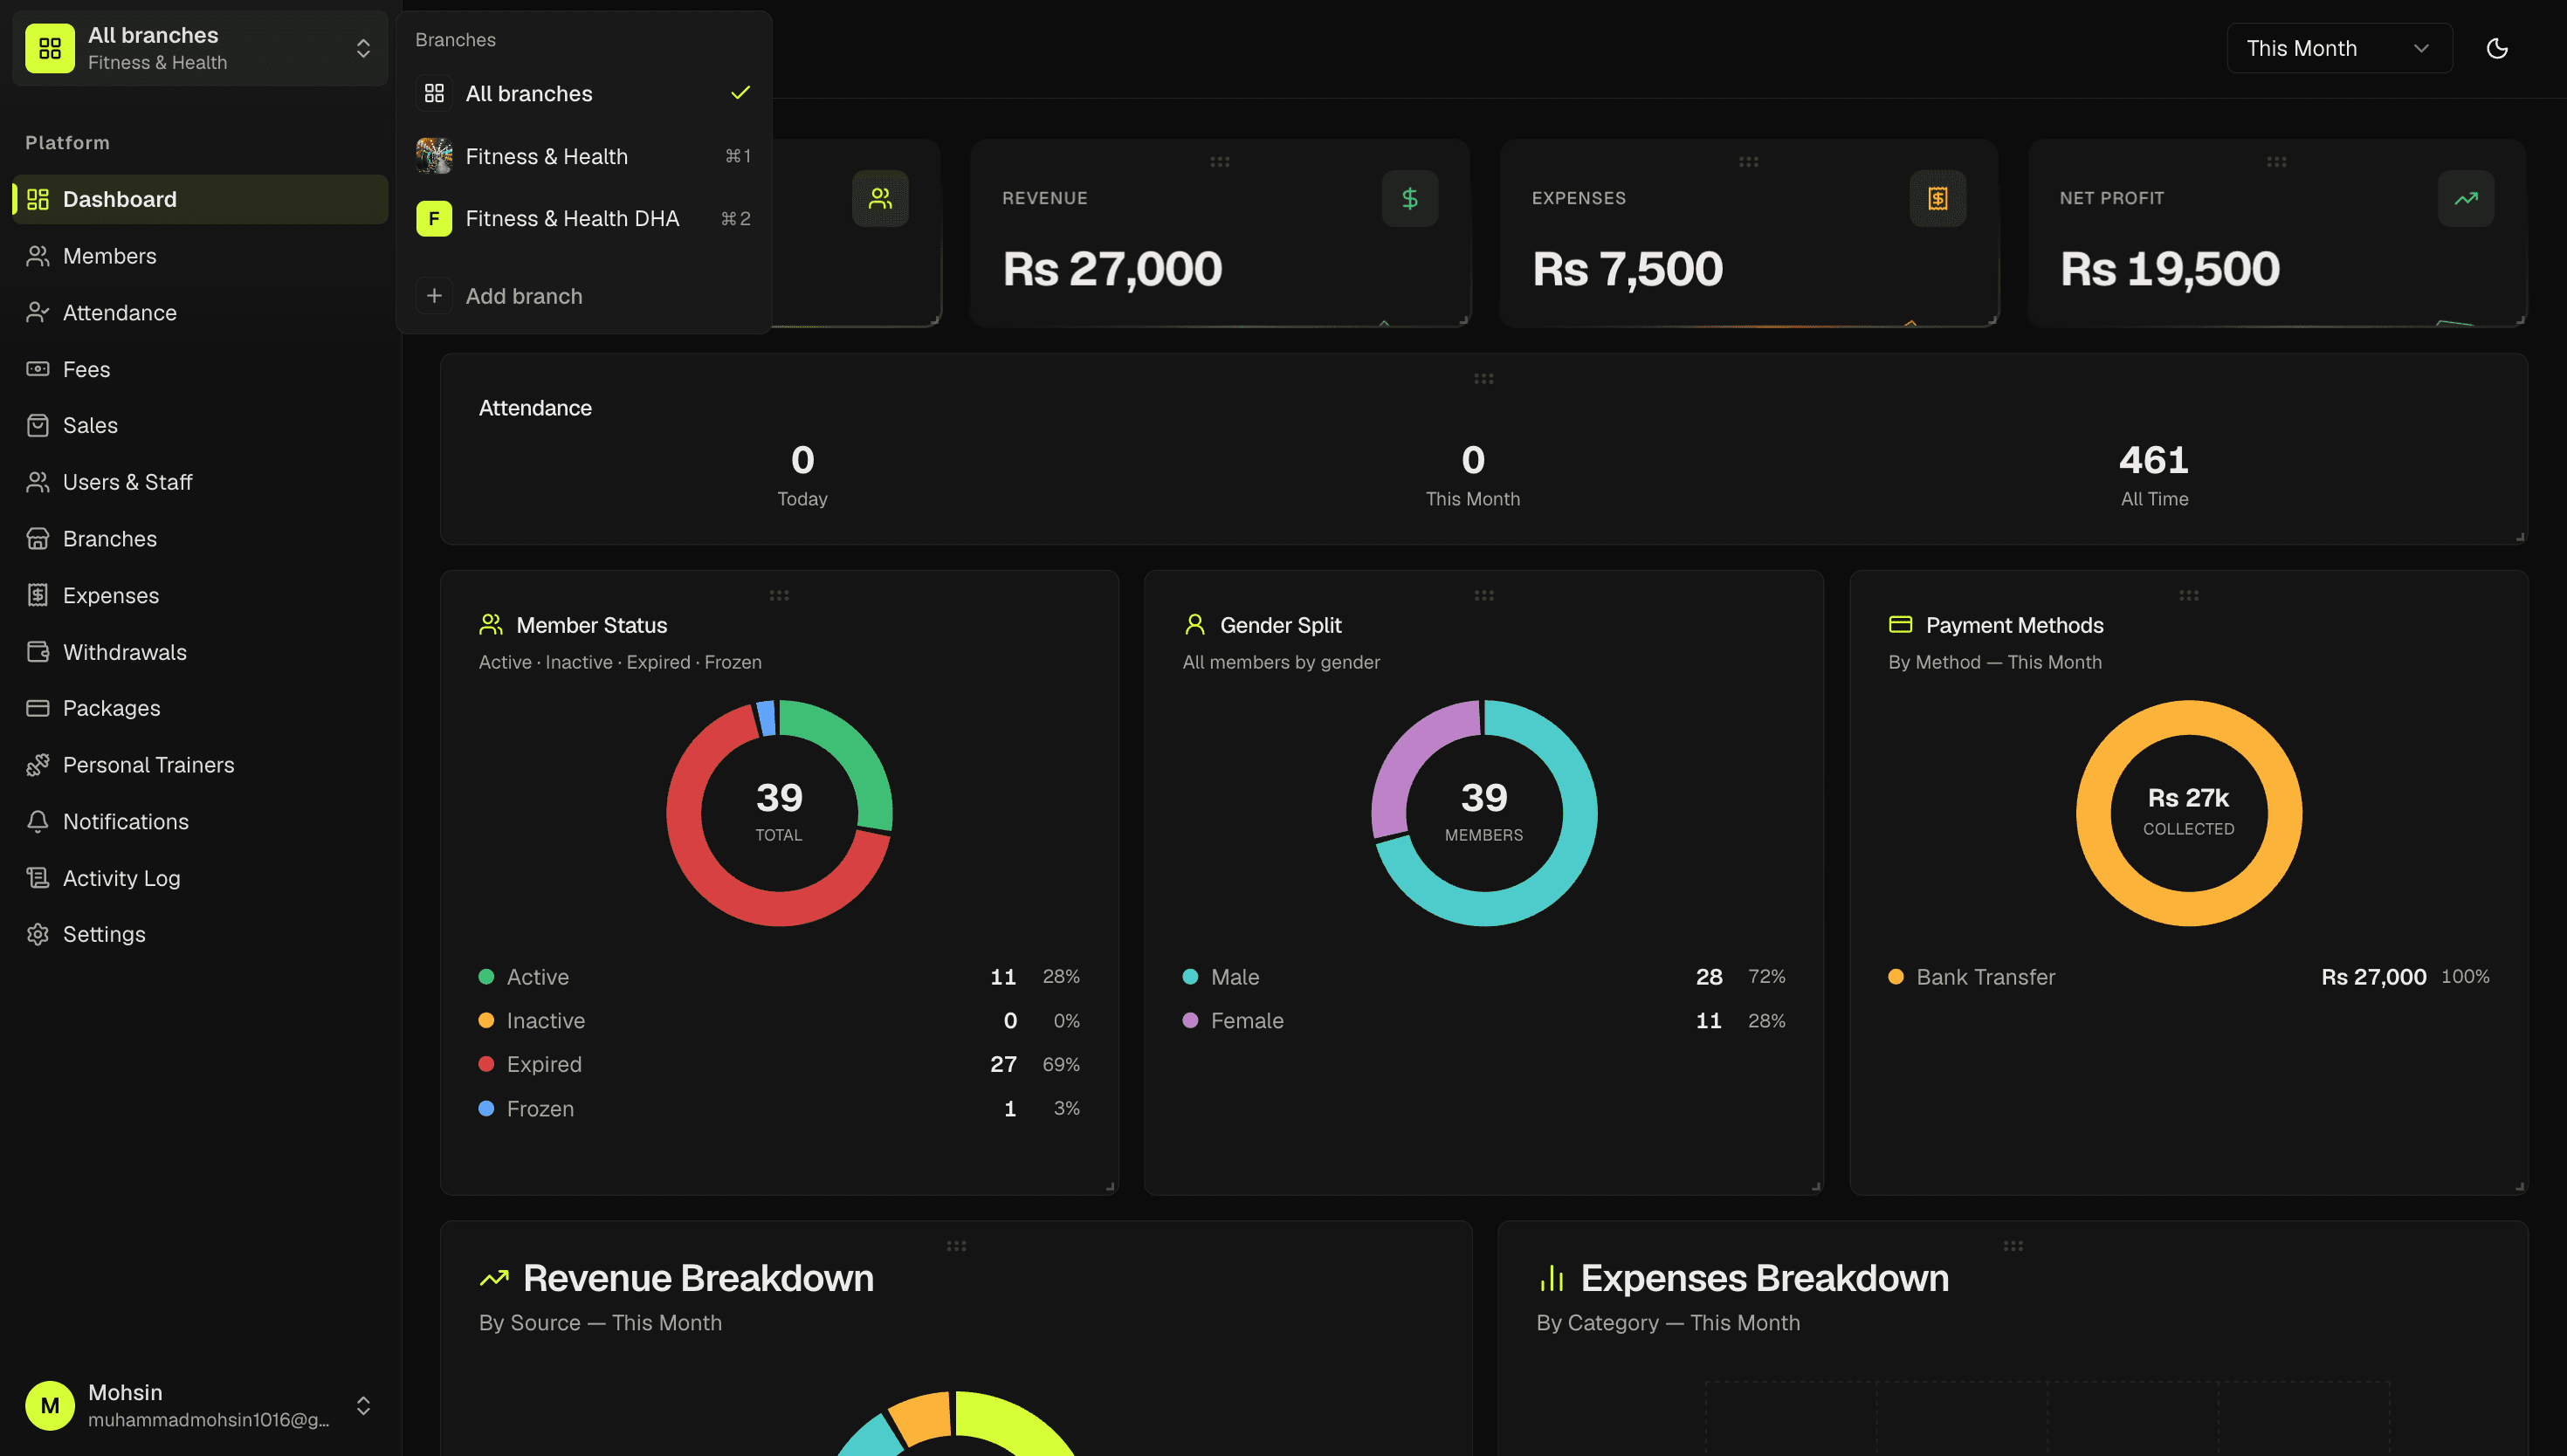
Task: Grab the drag handle on the Expenses card
Action: pyautogui.click(x=1748, y=161)
